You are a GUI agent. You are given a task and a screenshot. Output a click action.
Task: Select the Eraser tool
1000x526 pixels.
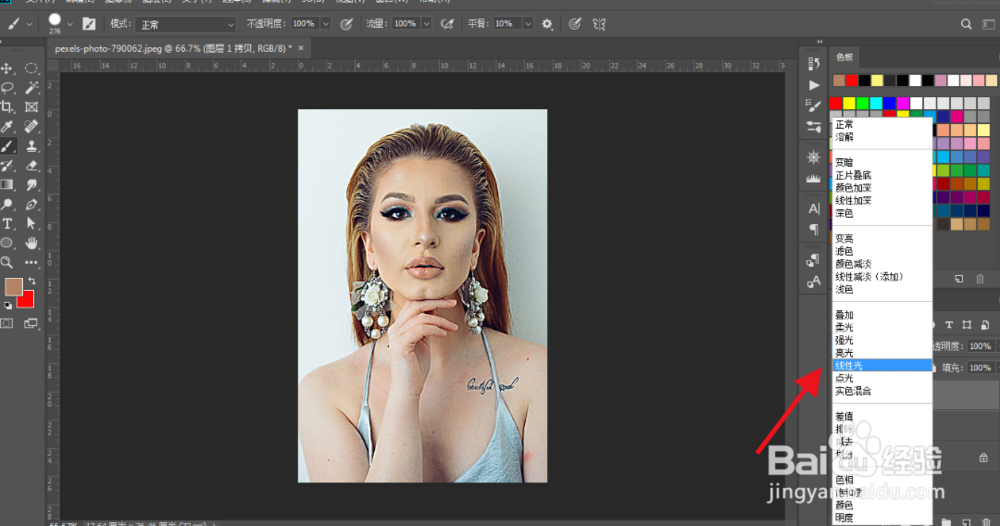tap(31, 166)
